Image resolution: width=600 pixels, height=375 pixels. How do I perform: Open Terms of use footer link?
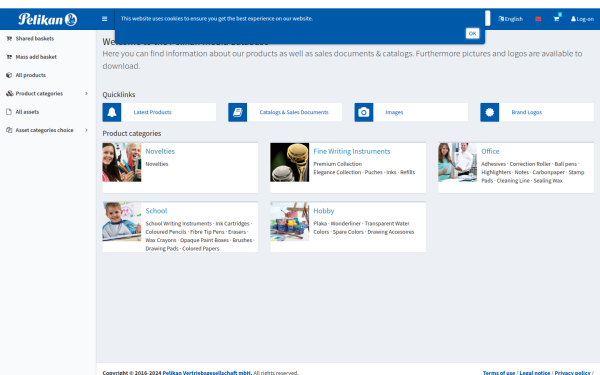[499, 373]
